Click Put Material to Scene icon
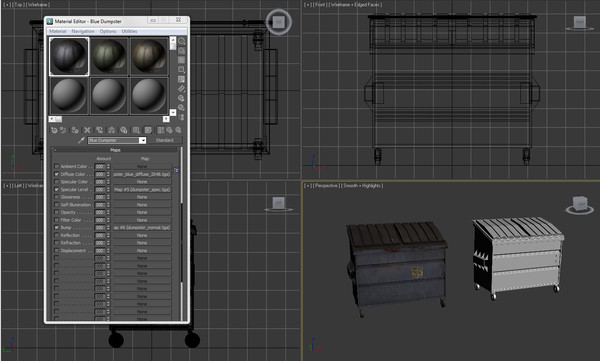The image size is (600, 361). 63,130
